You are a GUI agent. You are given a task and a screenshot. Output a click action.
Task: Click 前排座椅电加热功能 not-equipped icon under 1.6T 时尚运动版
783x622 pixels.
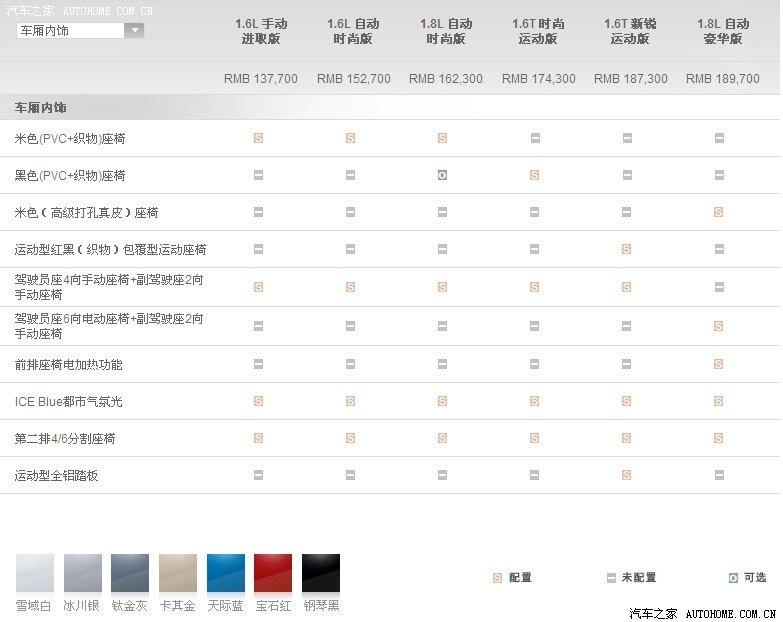coord(534,364)
